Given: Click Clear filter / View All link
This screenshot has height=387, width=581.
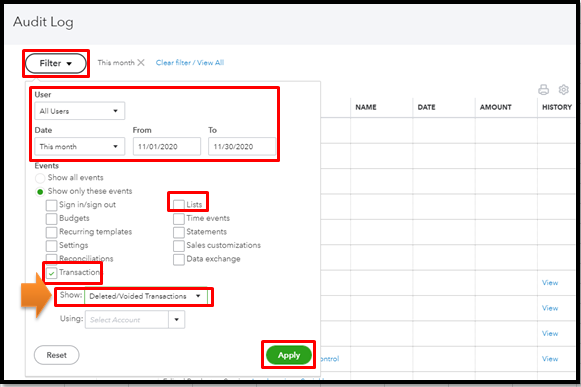Looking at the screenshot, I should (x=190, y=63).
